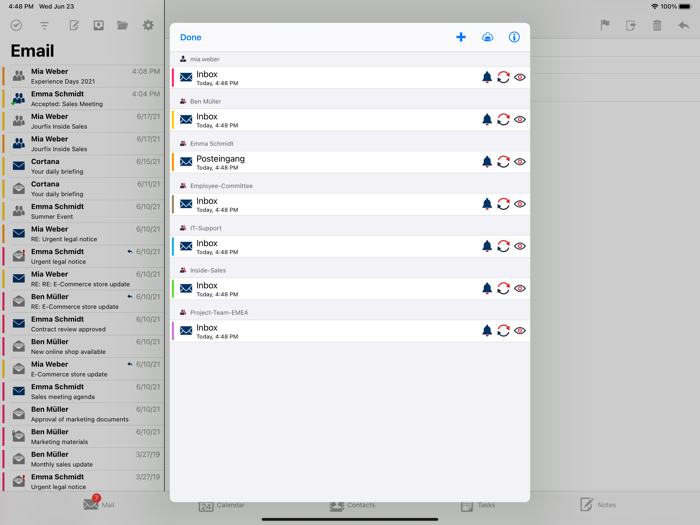Switch to the Contacts tab
Image resolution: width=700 pixels, height=525 pixels.
pyautogui.click(x=352, y=505)
